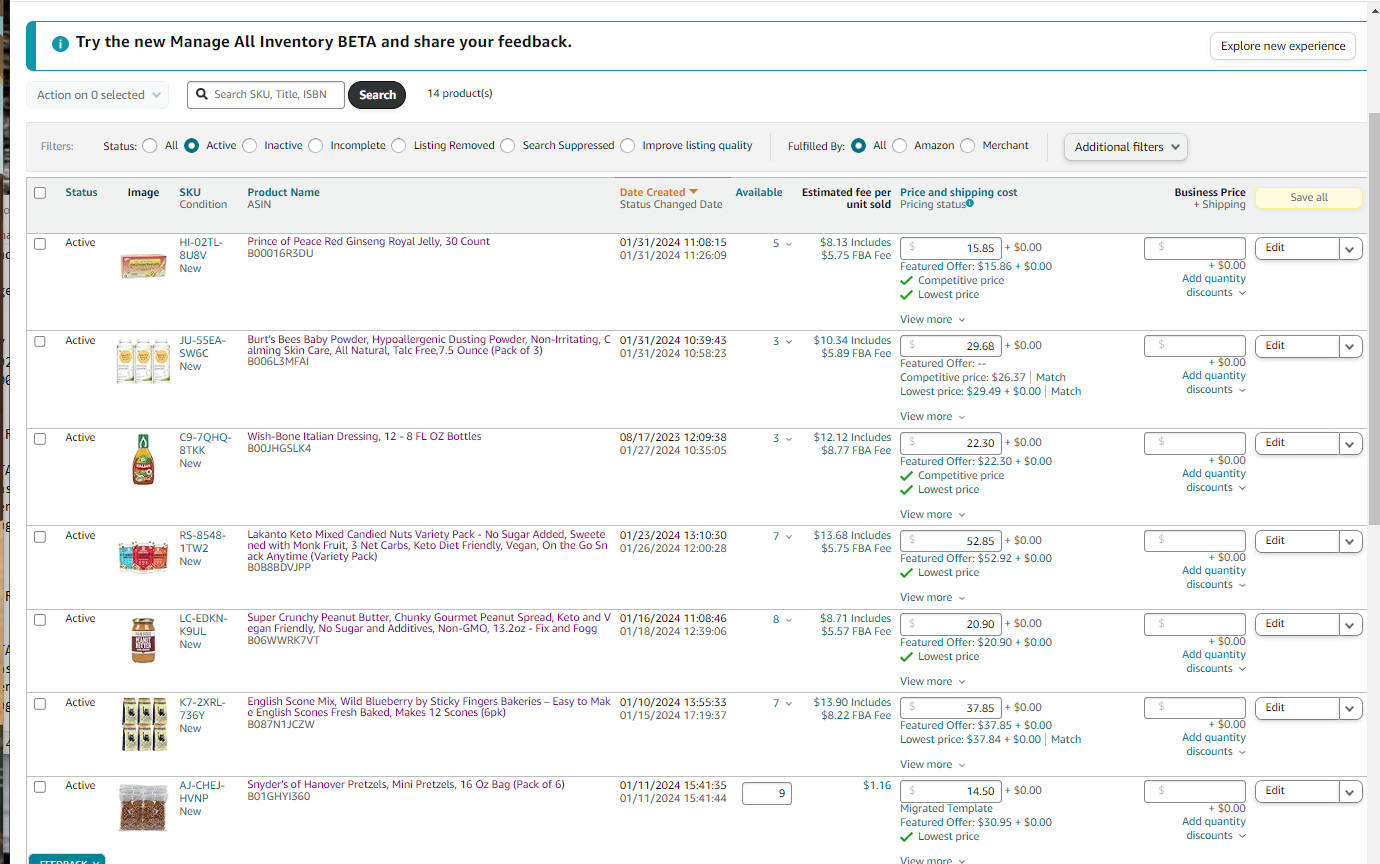Choose the Improve listing quality filter

[628, 146]
